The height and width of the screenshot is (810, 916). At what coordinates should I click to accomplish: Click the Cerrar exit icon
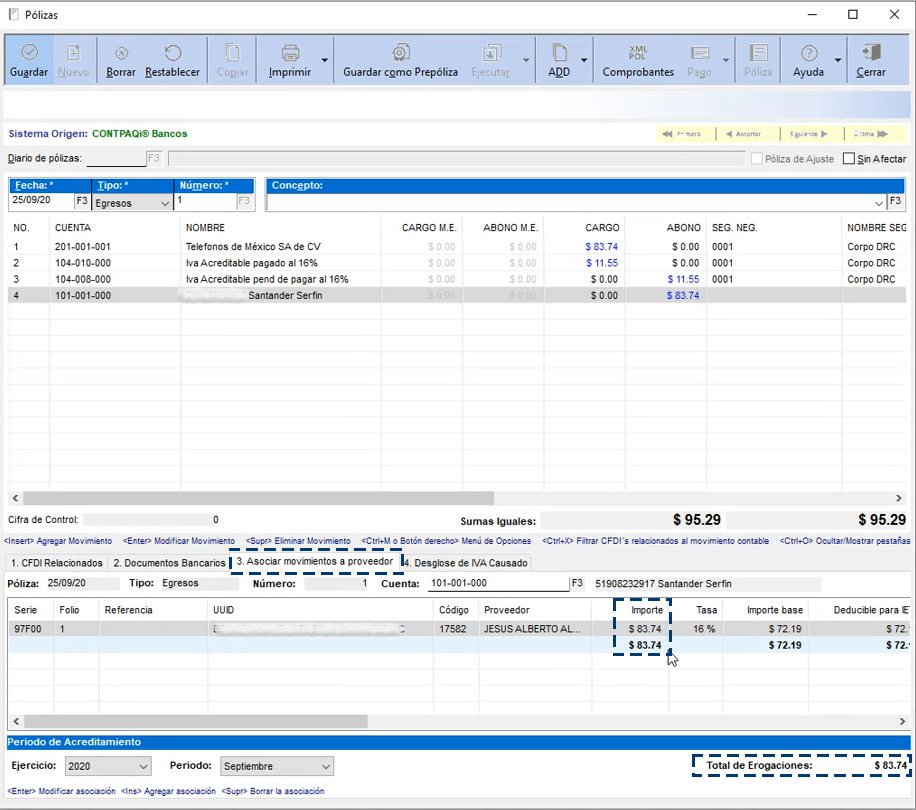(x=871, y=53)
